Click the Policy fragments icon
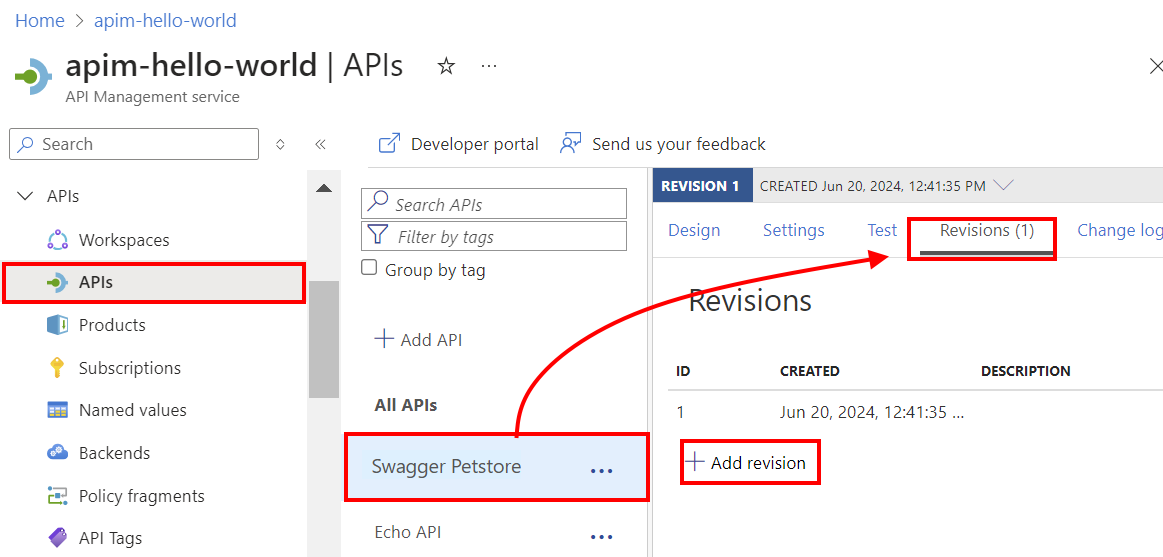 (x=57, y=495)
